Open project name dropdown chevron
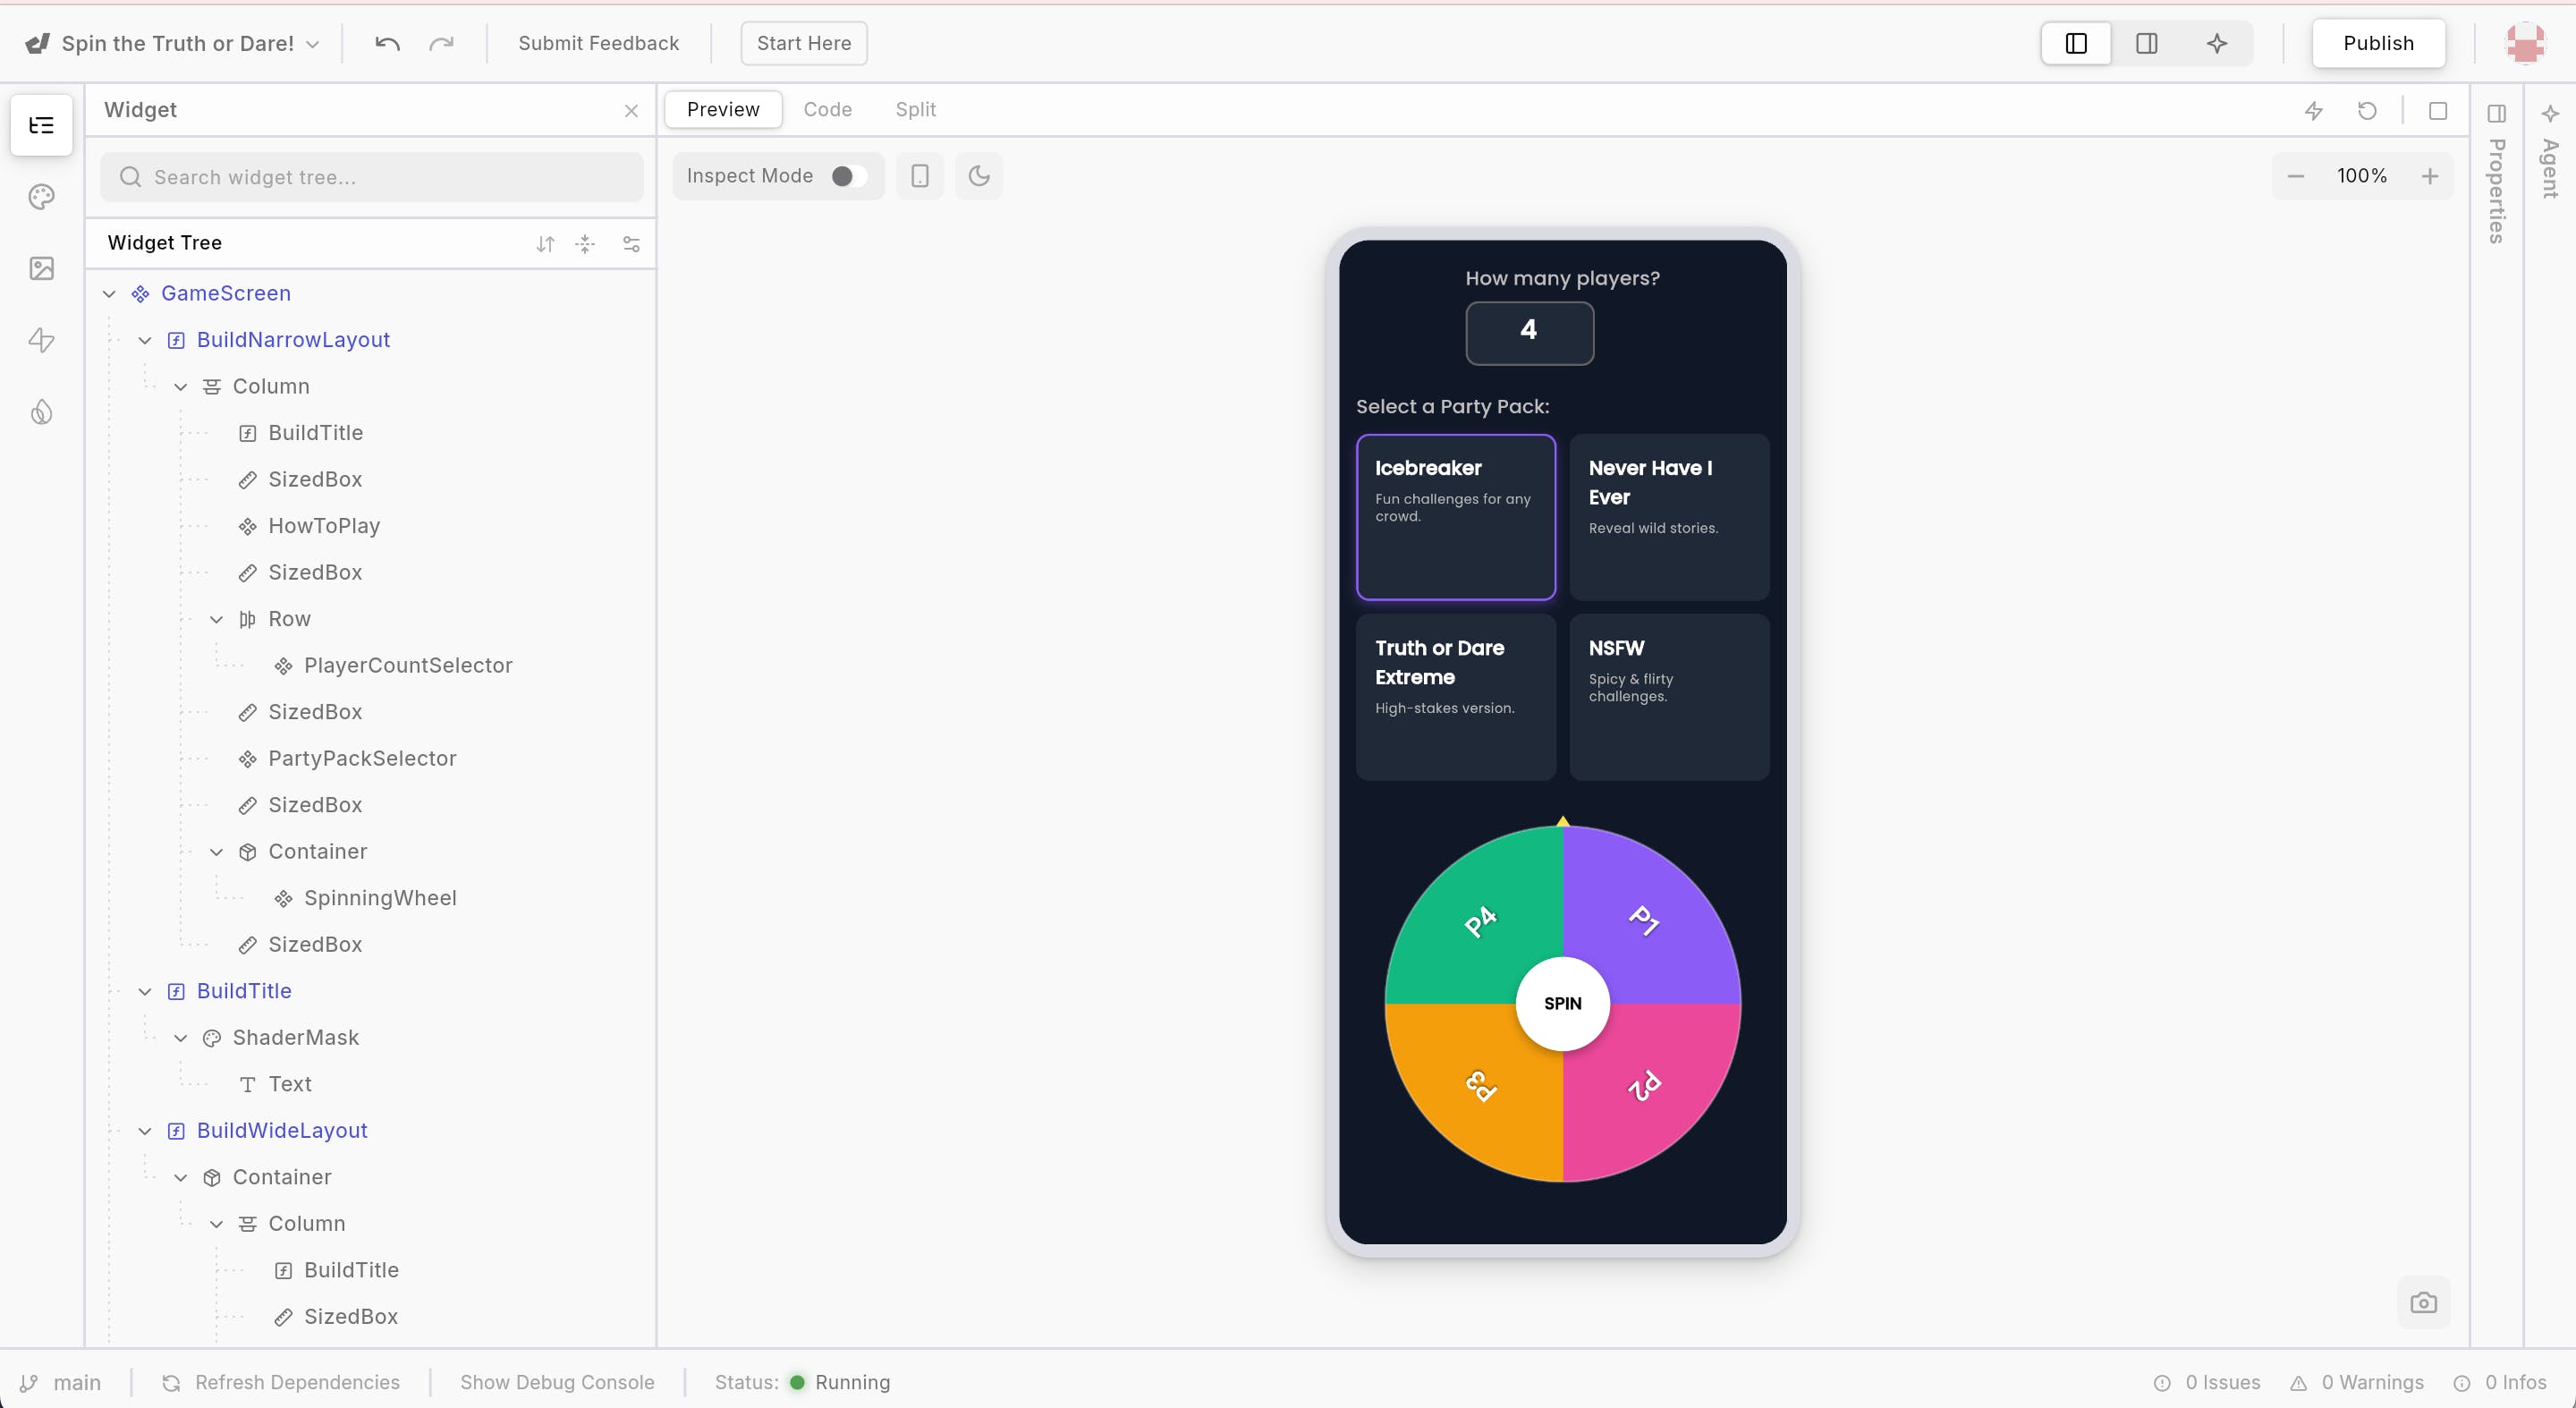Image resolution: width=2576 pixels, height=1408 pixels. click(x=312, y=44)
